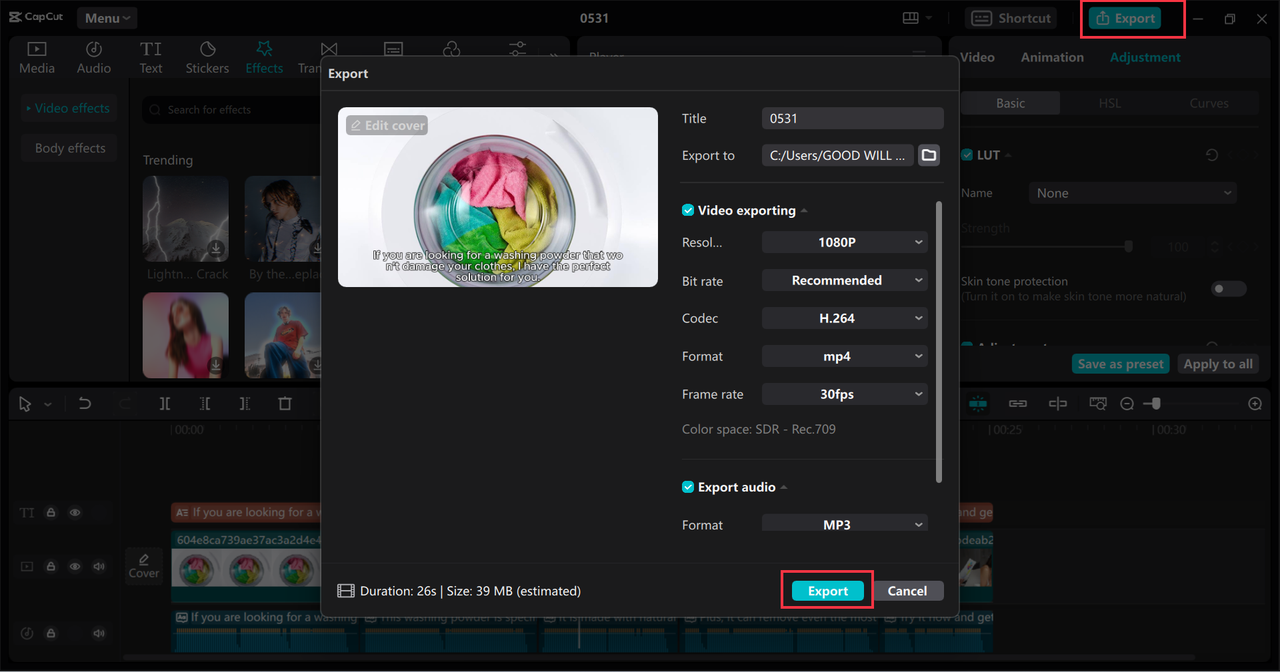
Task: Click the Edit cover overlay button
Action: [387, 125]
